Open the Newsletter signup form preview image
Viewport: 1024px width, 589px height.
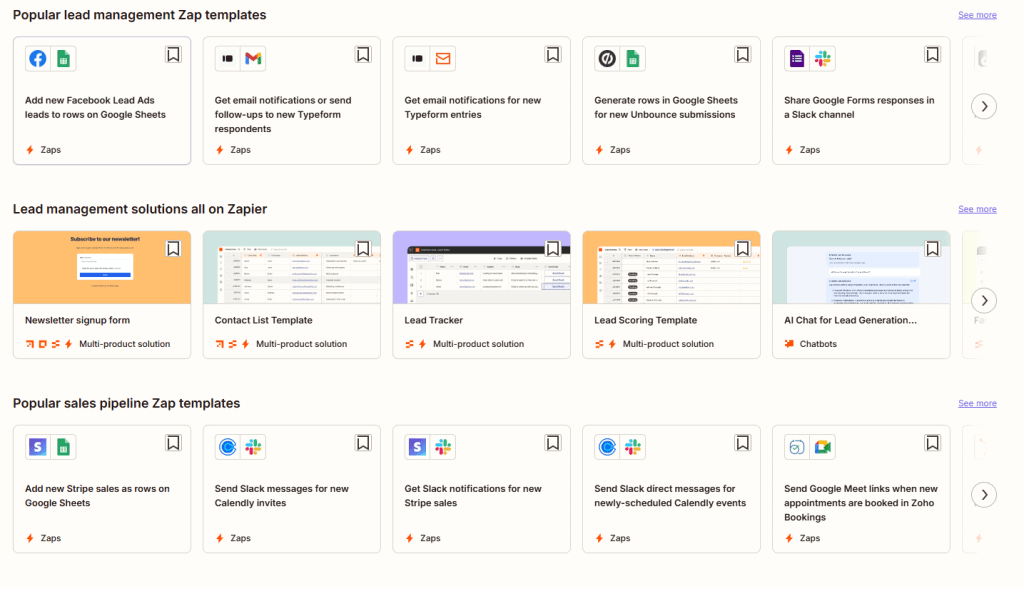[102, 267]
